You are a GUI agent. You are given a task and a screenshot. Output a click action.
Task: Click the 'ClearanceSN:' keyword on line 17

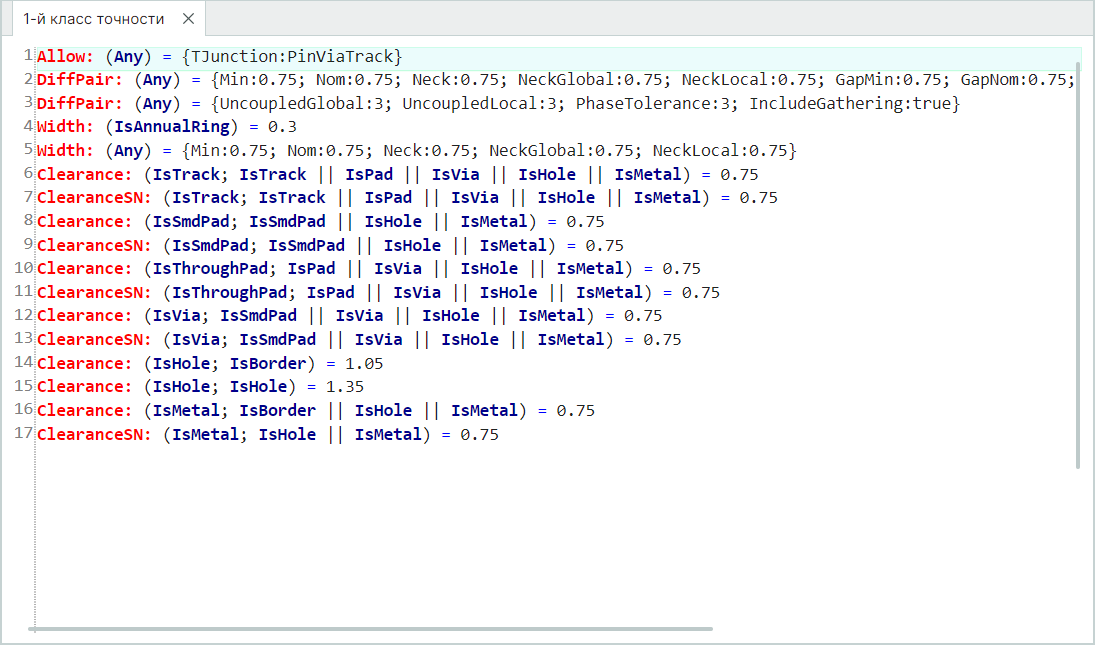(x=94, y=435)
